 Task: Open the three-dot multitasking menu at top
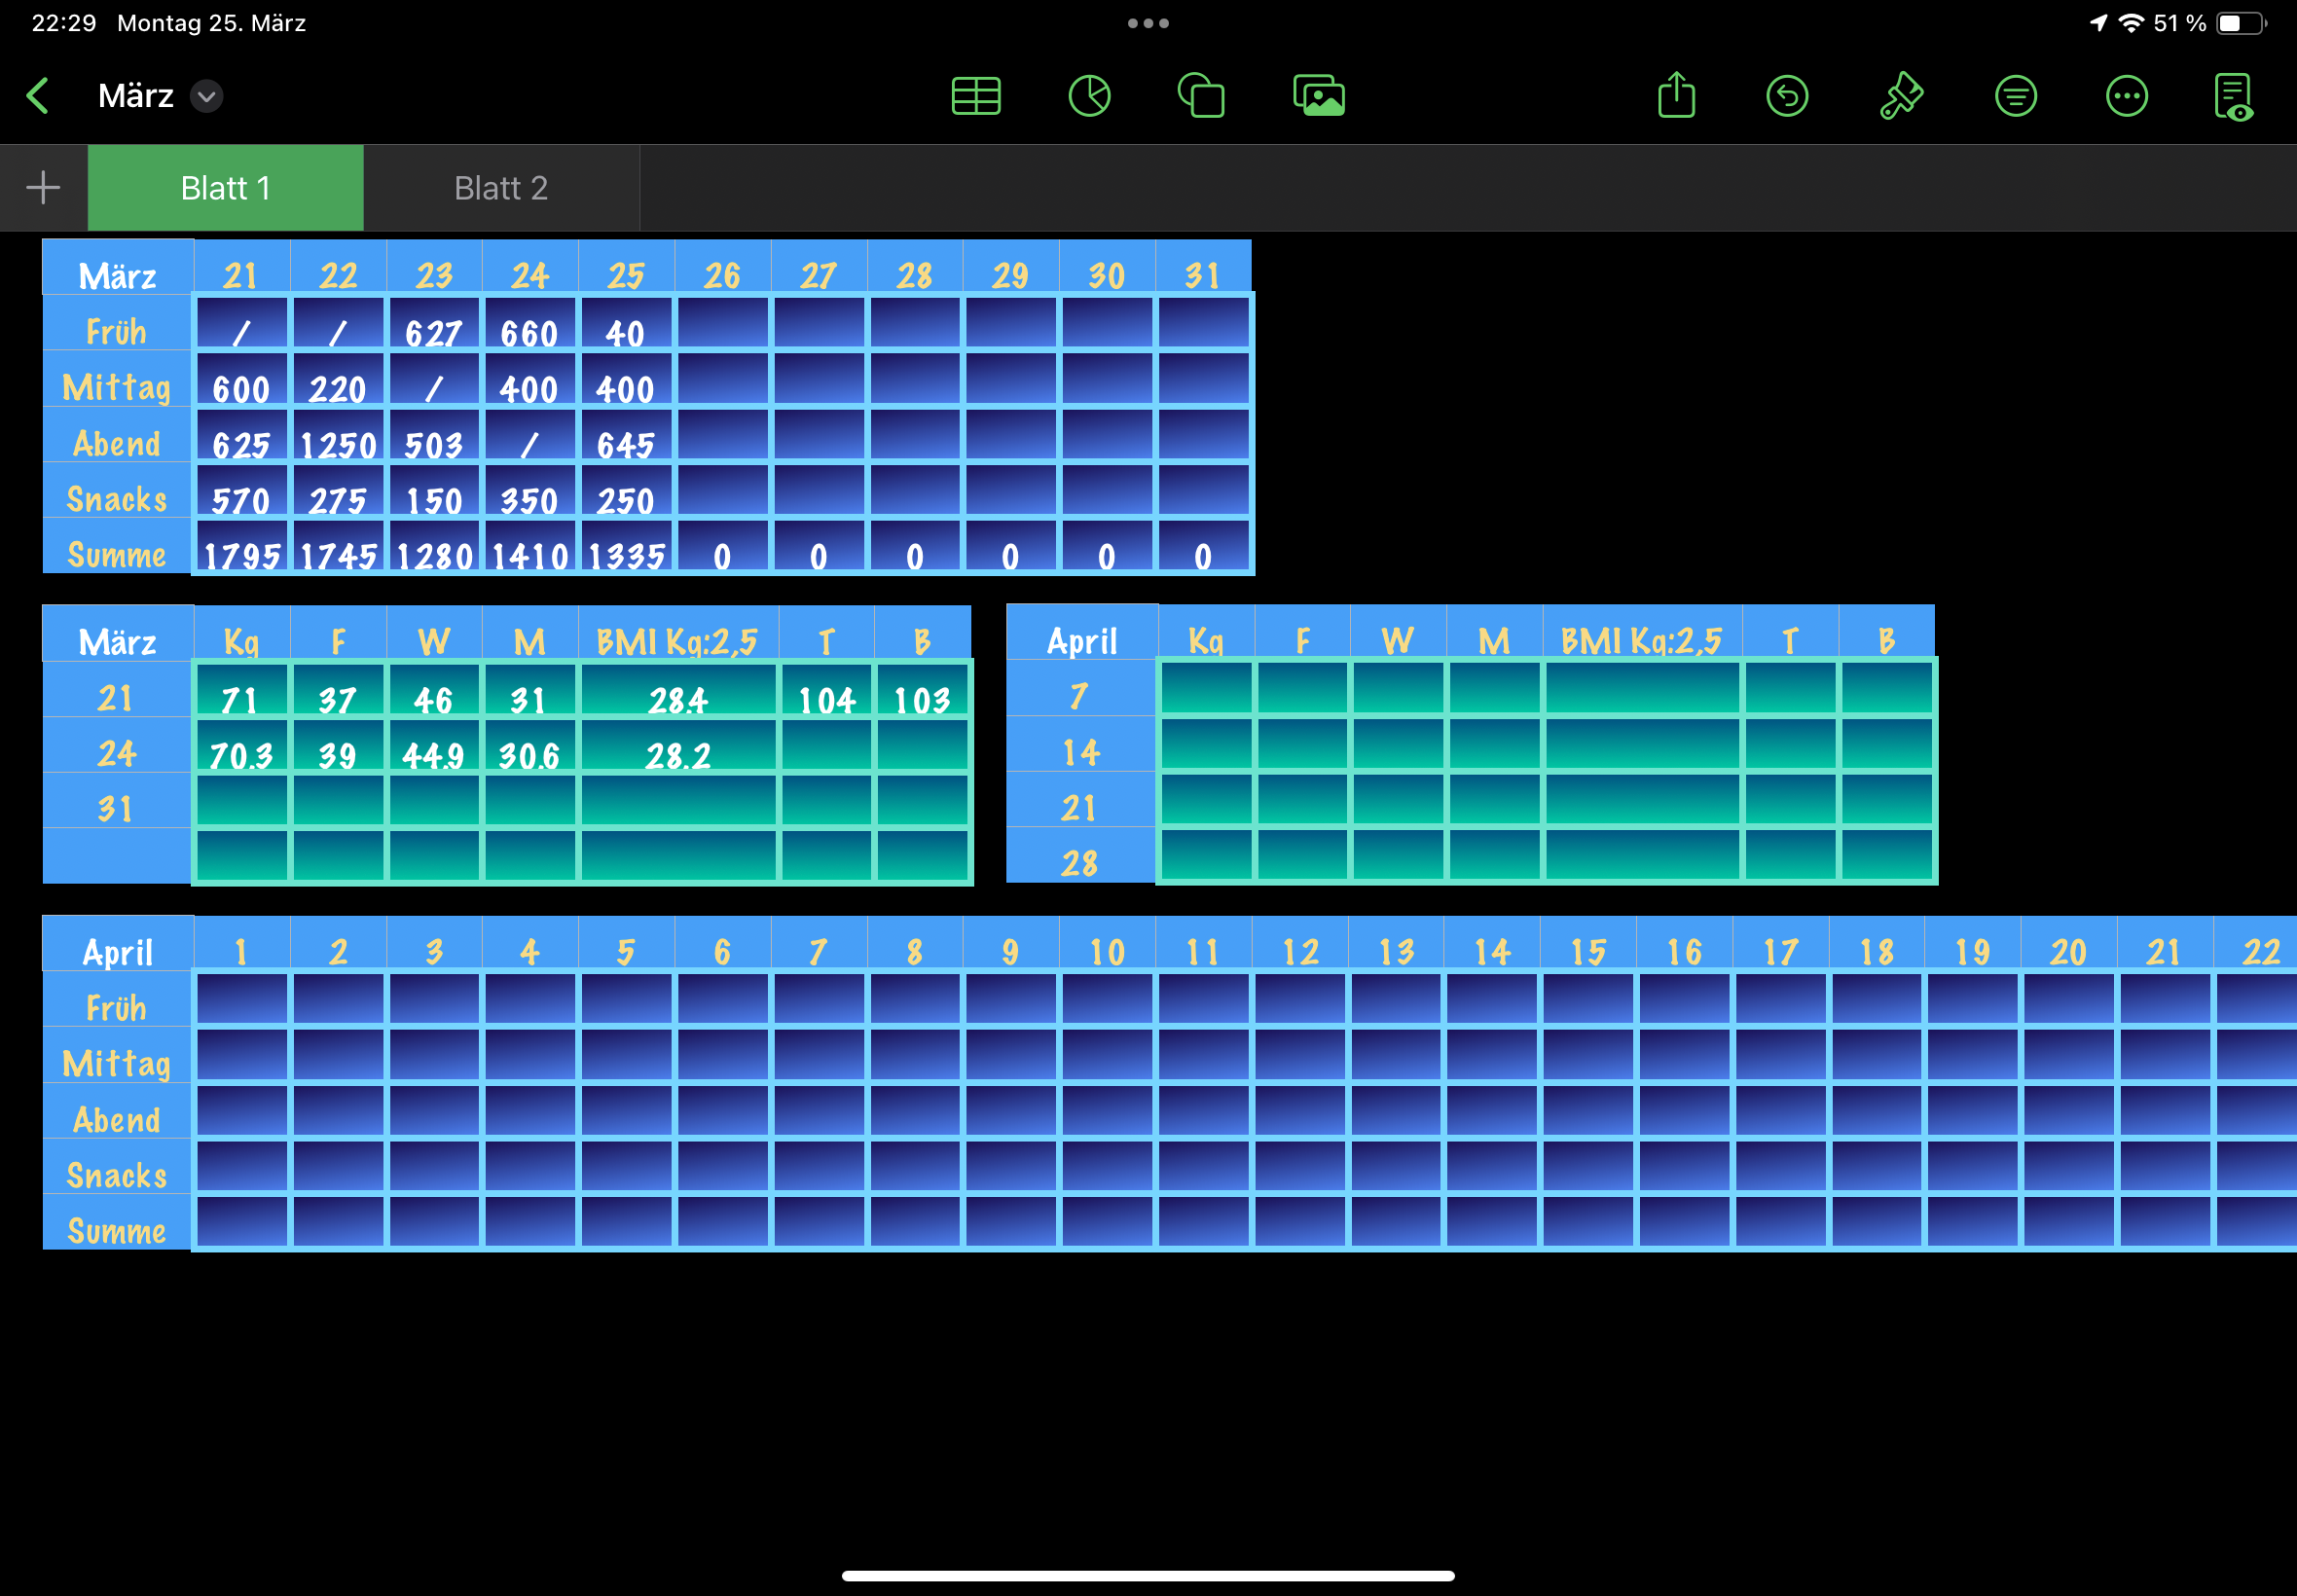[1148, 23]
